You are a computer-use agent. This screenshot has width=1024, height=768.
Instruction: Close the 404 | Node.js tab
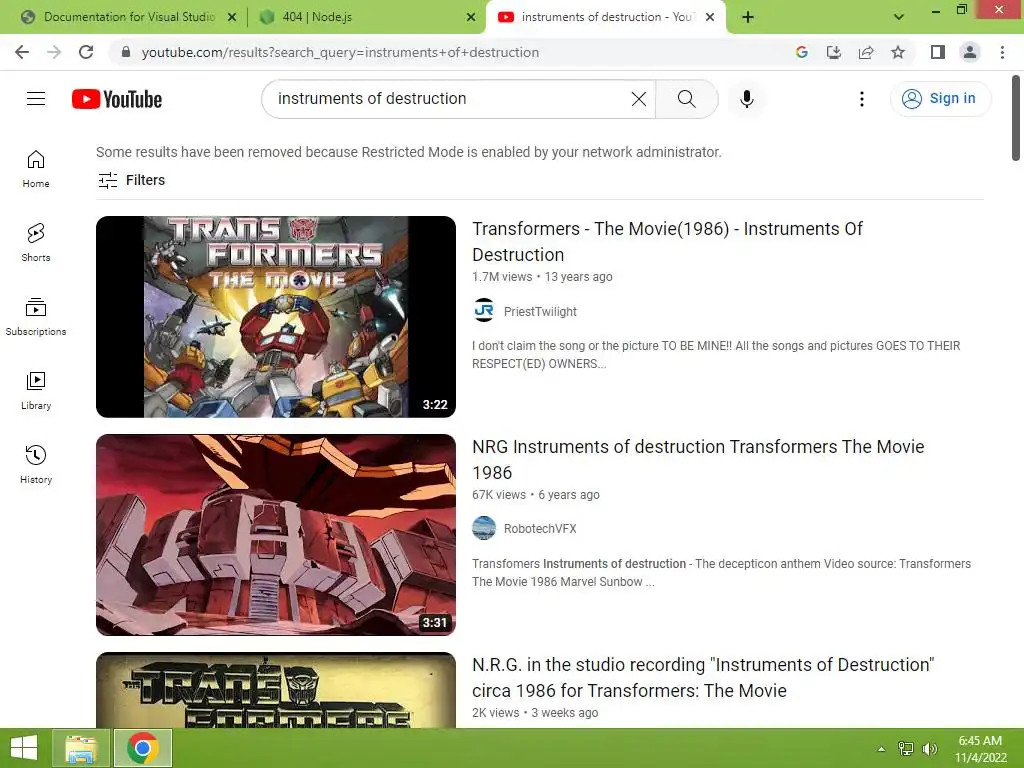471,18
